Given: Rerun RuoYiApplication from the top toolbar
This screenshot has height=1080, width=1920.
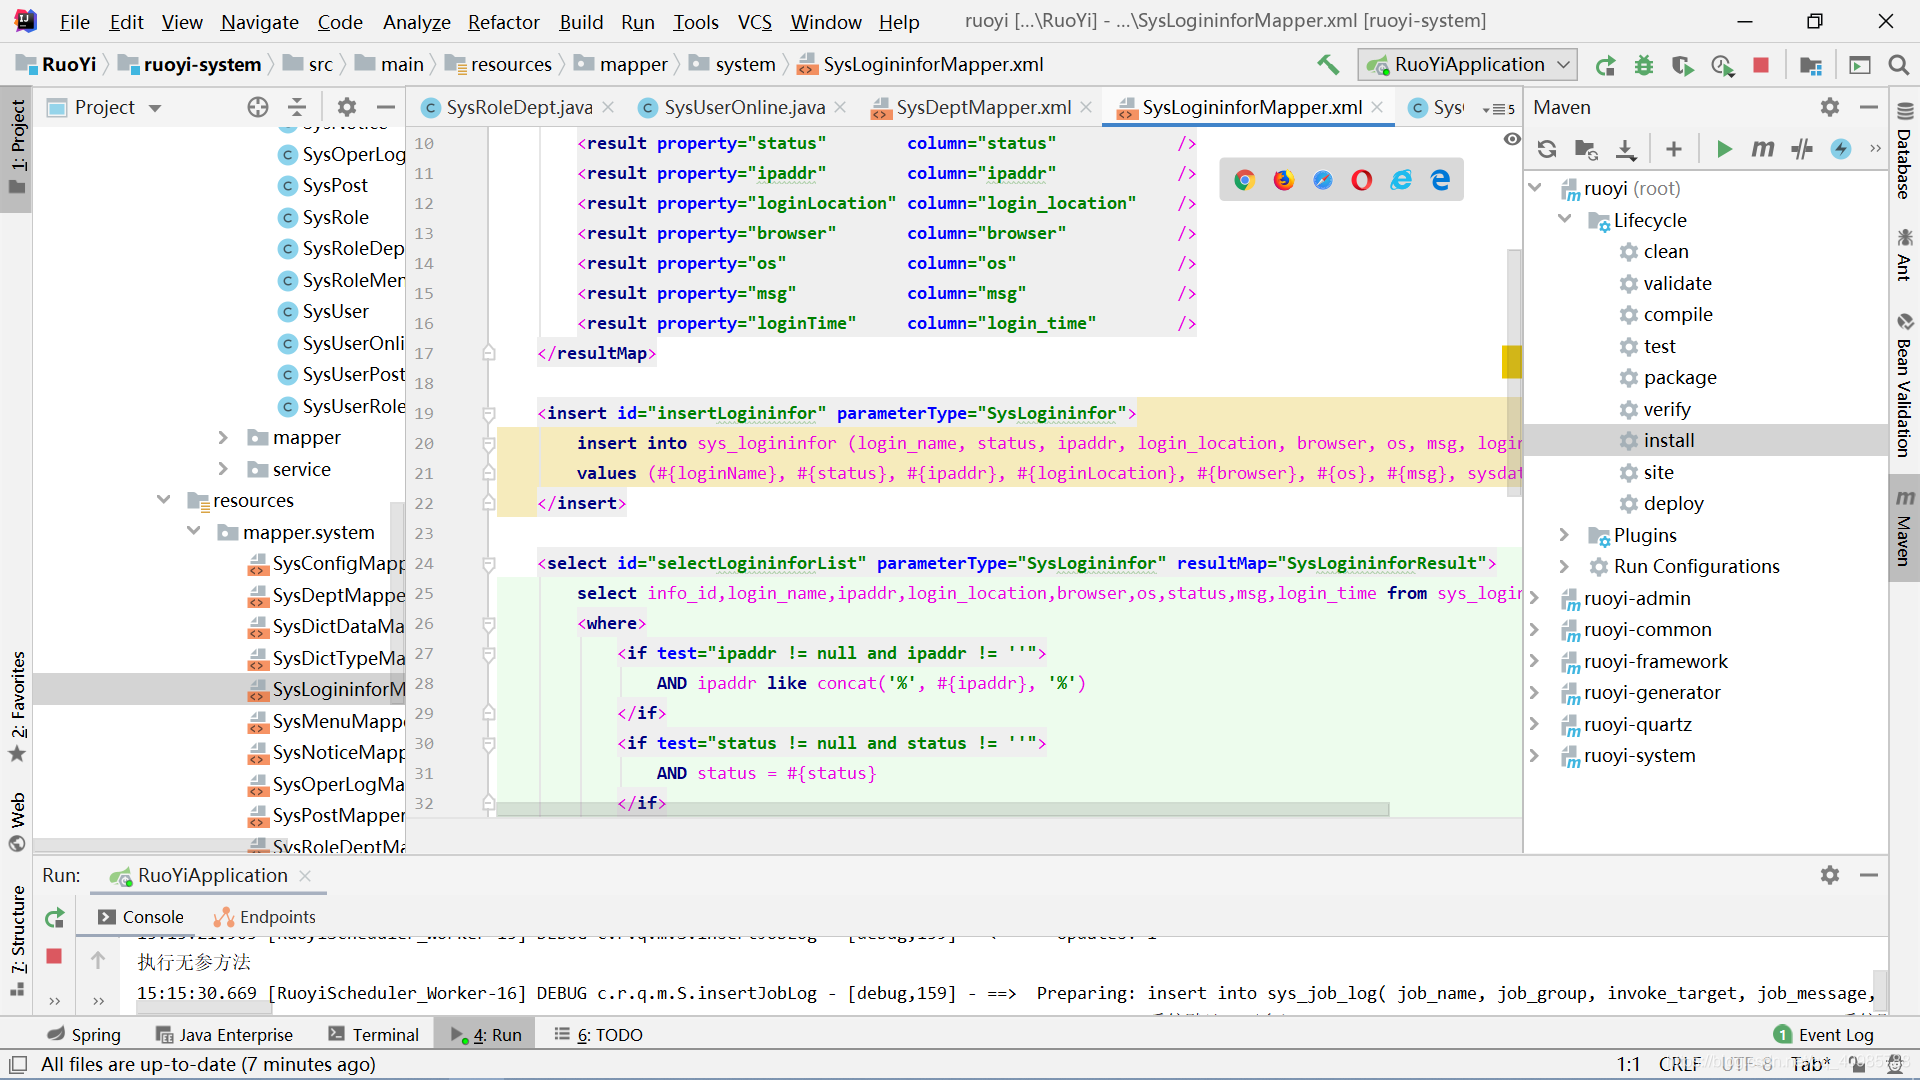Looking at the screenshot, I should click(x=1606, y=65).
